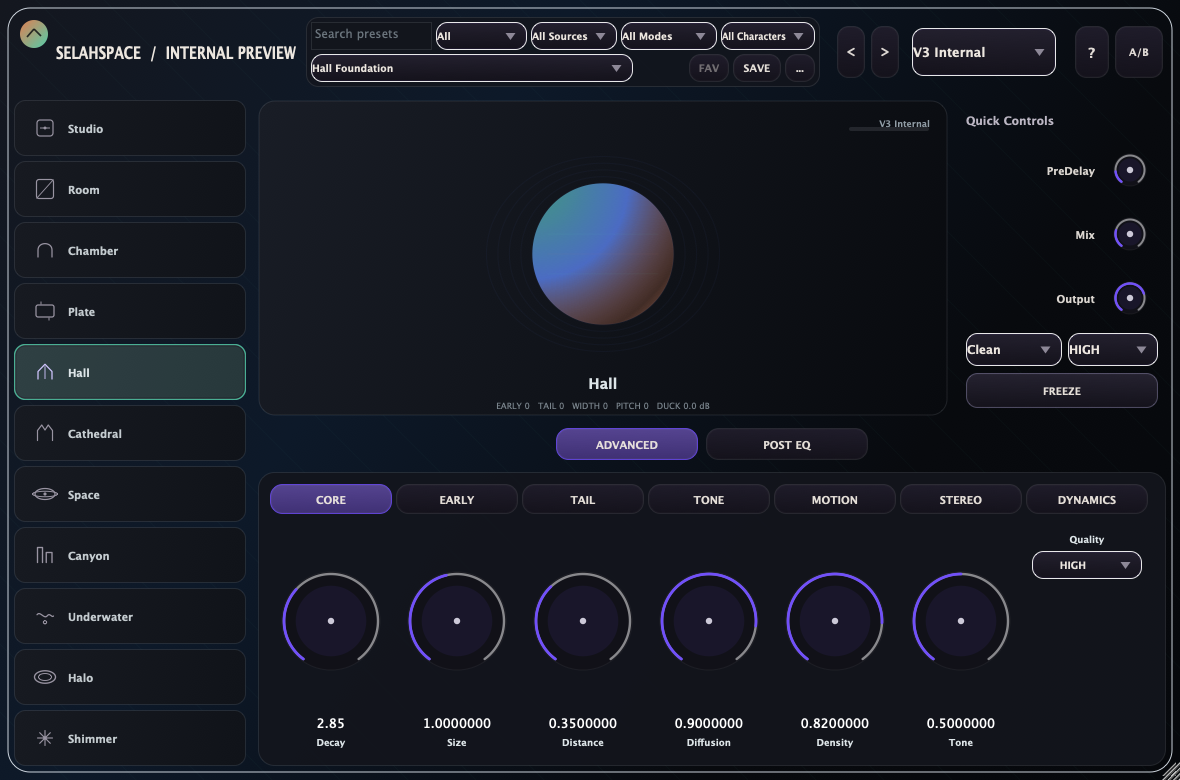The height and width of the screenshot is (780, 1180).
Task: Go to previous preset with left arrow
Action: click(x=851, y=52)
